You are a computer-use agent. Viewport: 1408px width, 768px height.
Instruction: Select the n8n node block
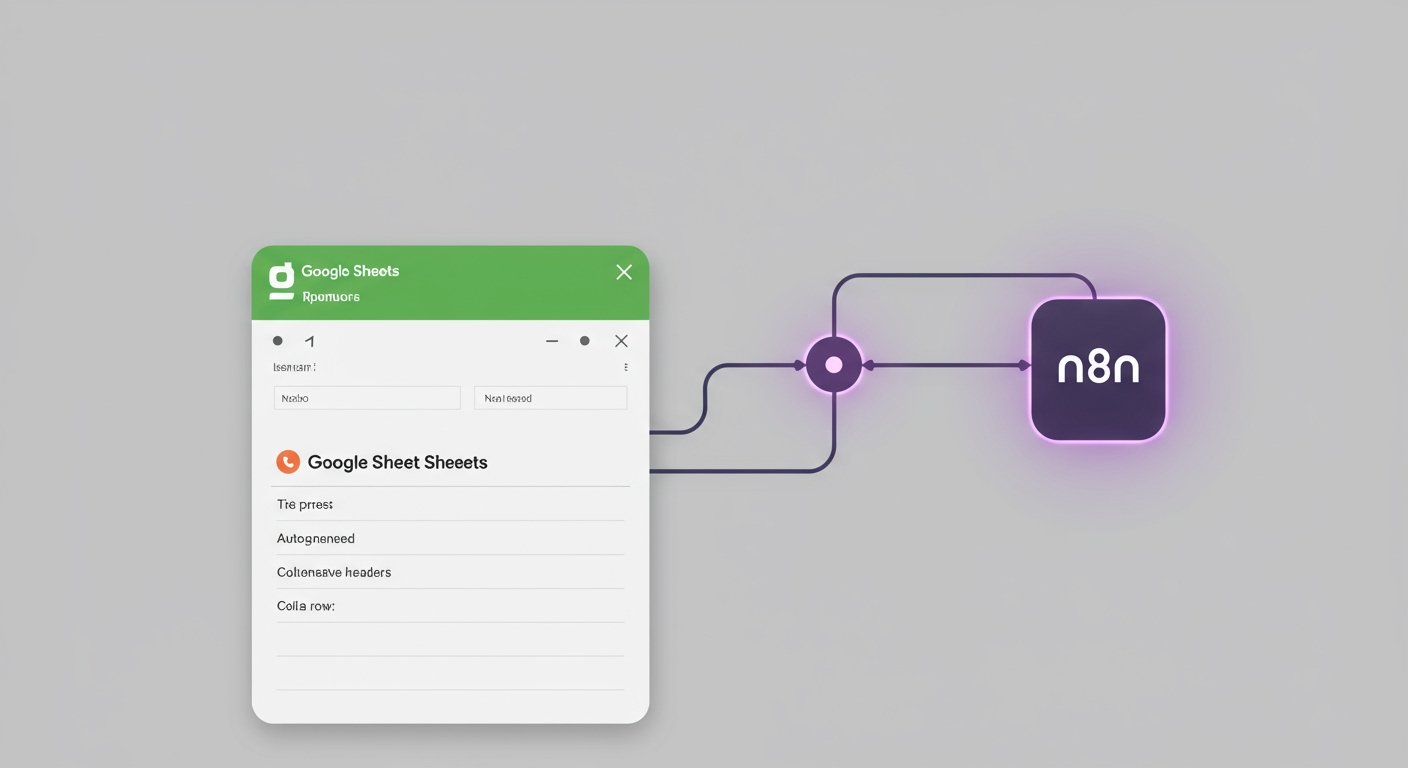1098,369
